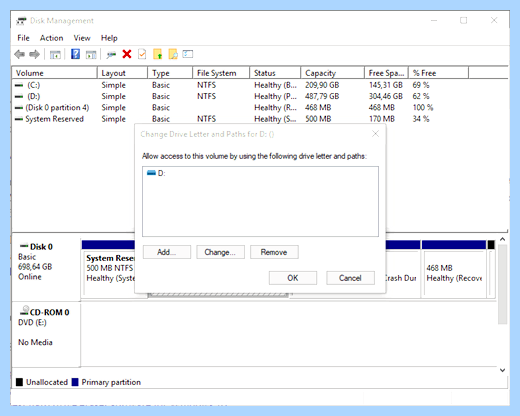
Task: Sort by Status column header
Action: point(275,73)
